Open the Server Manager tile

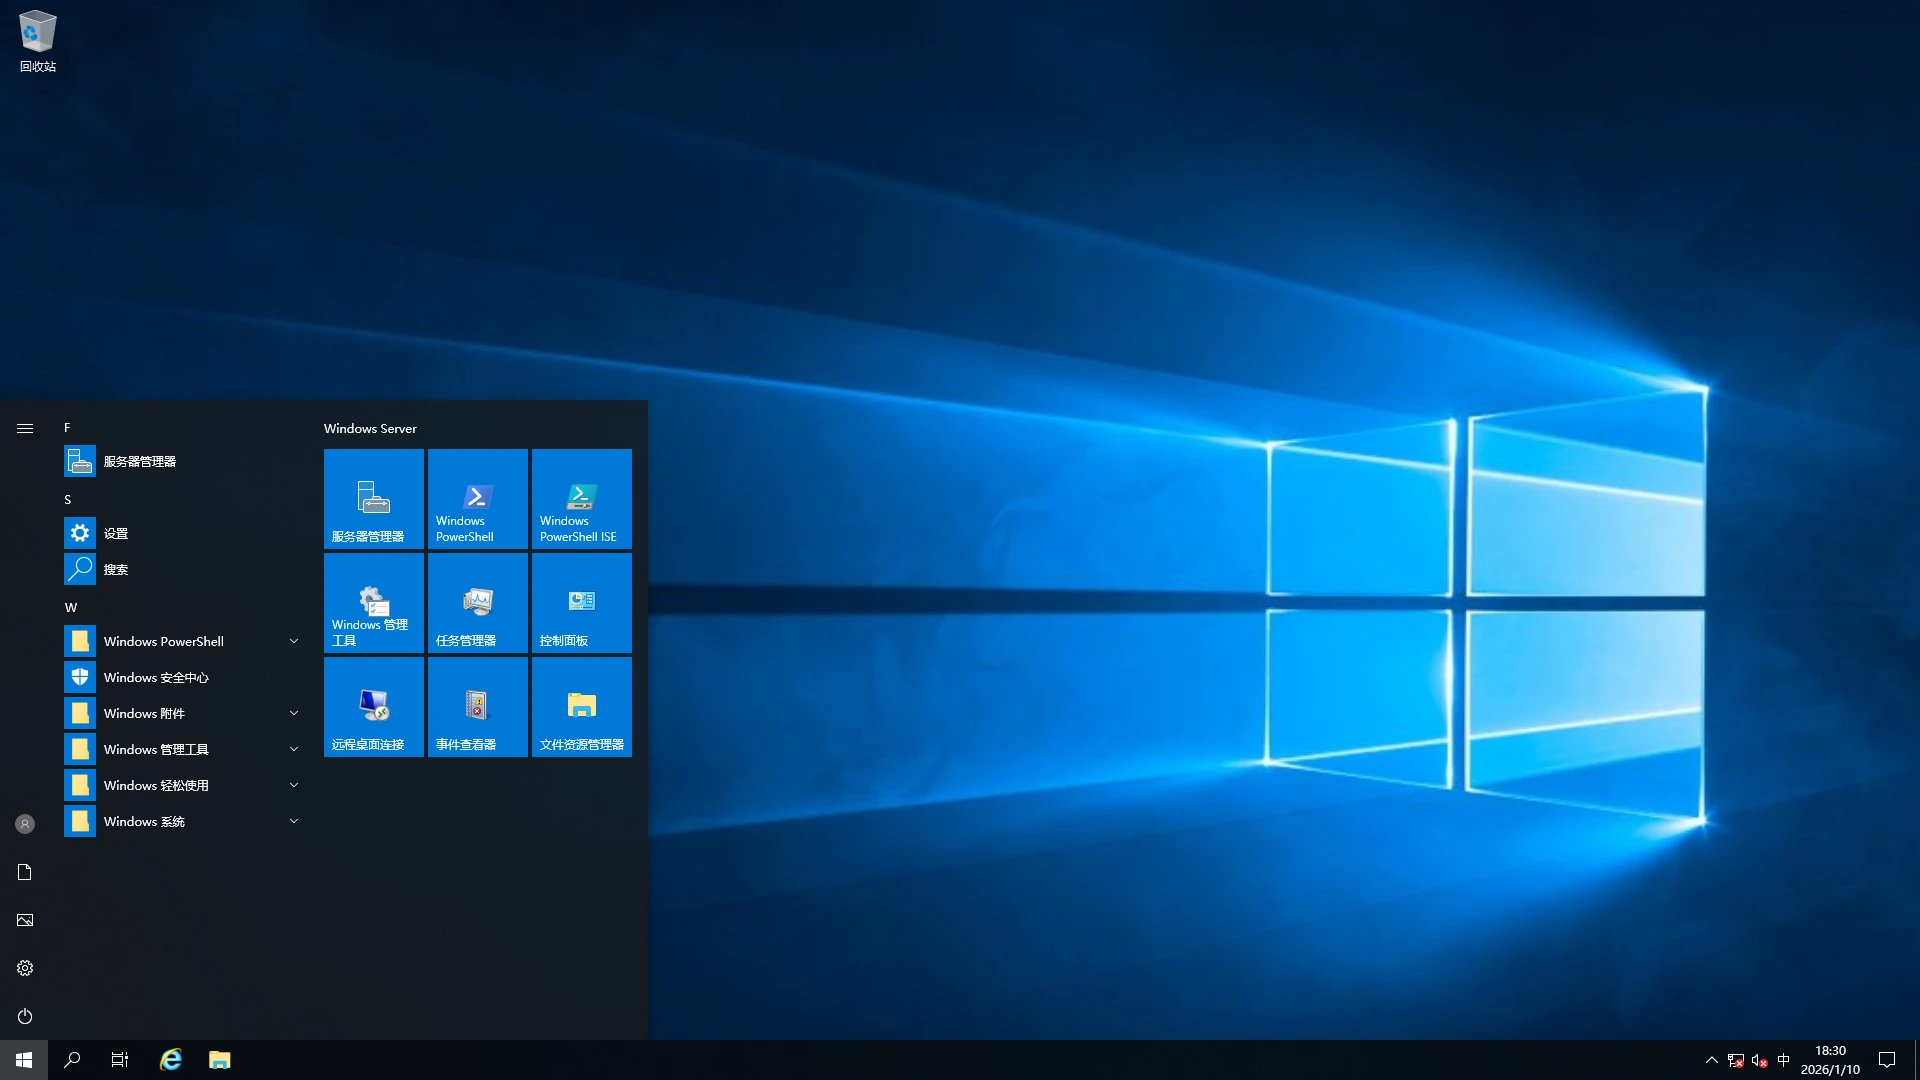coord(373,498)
